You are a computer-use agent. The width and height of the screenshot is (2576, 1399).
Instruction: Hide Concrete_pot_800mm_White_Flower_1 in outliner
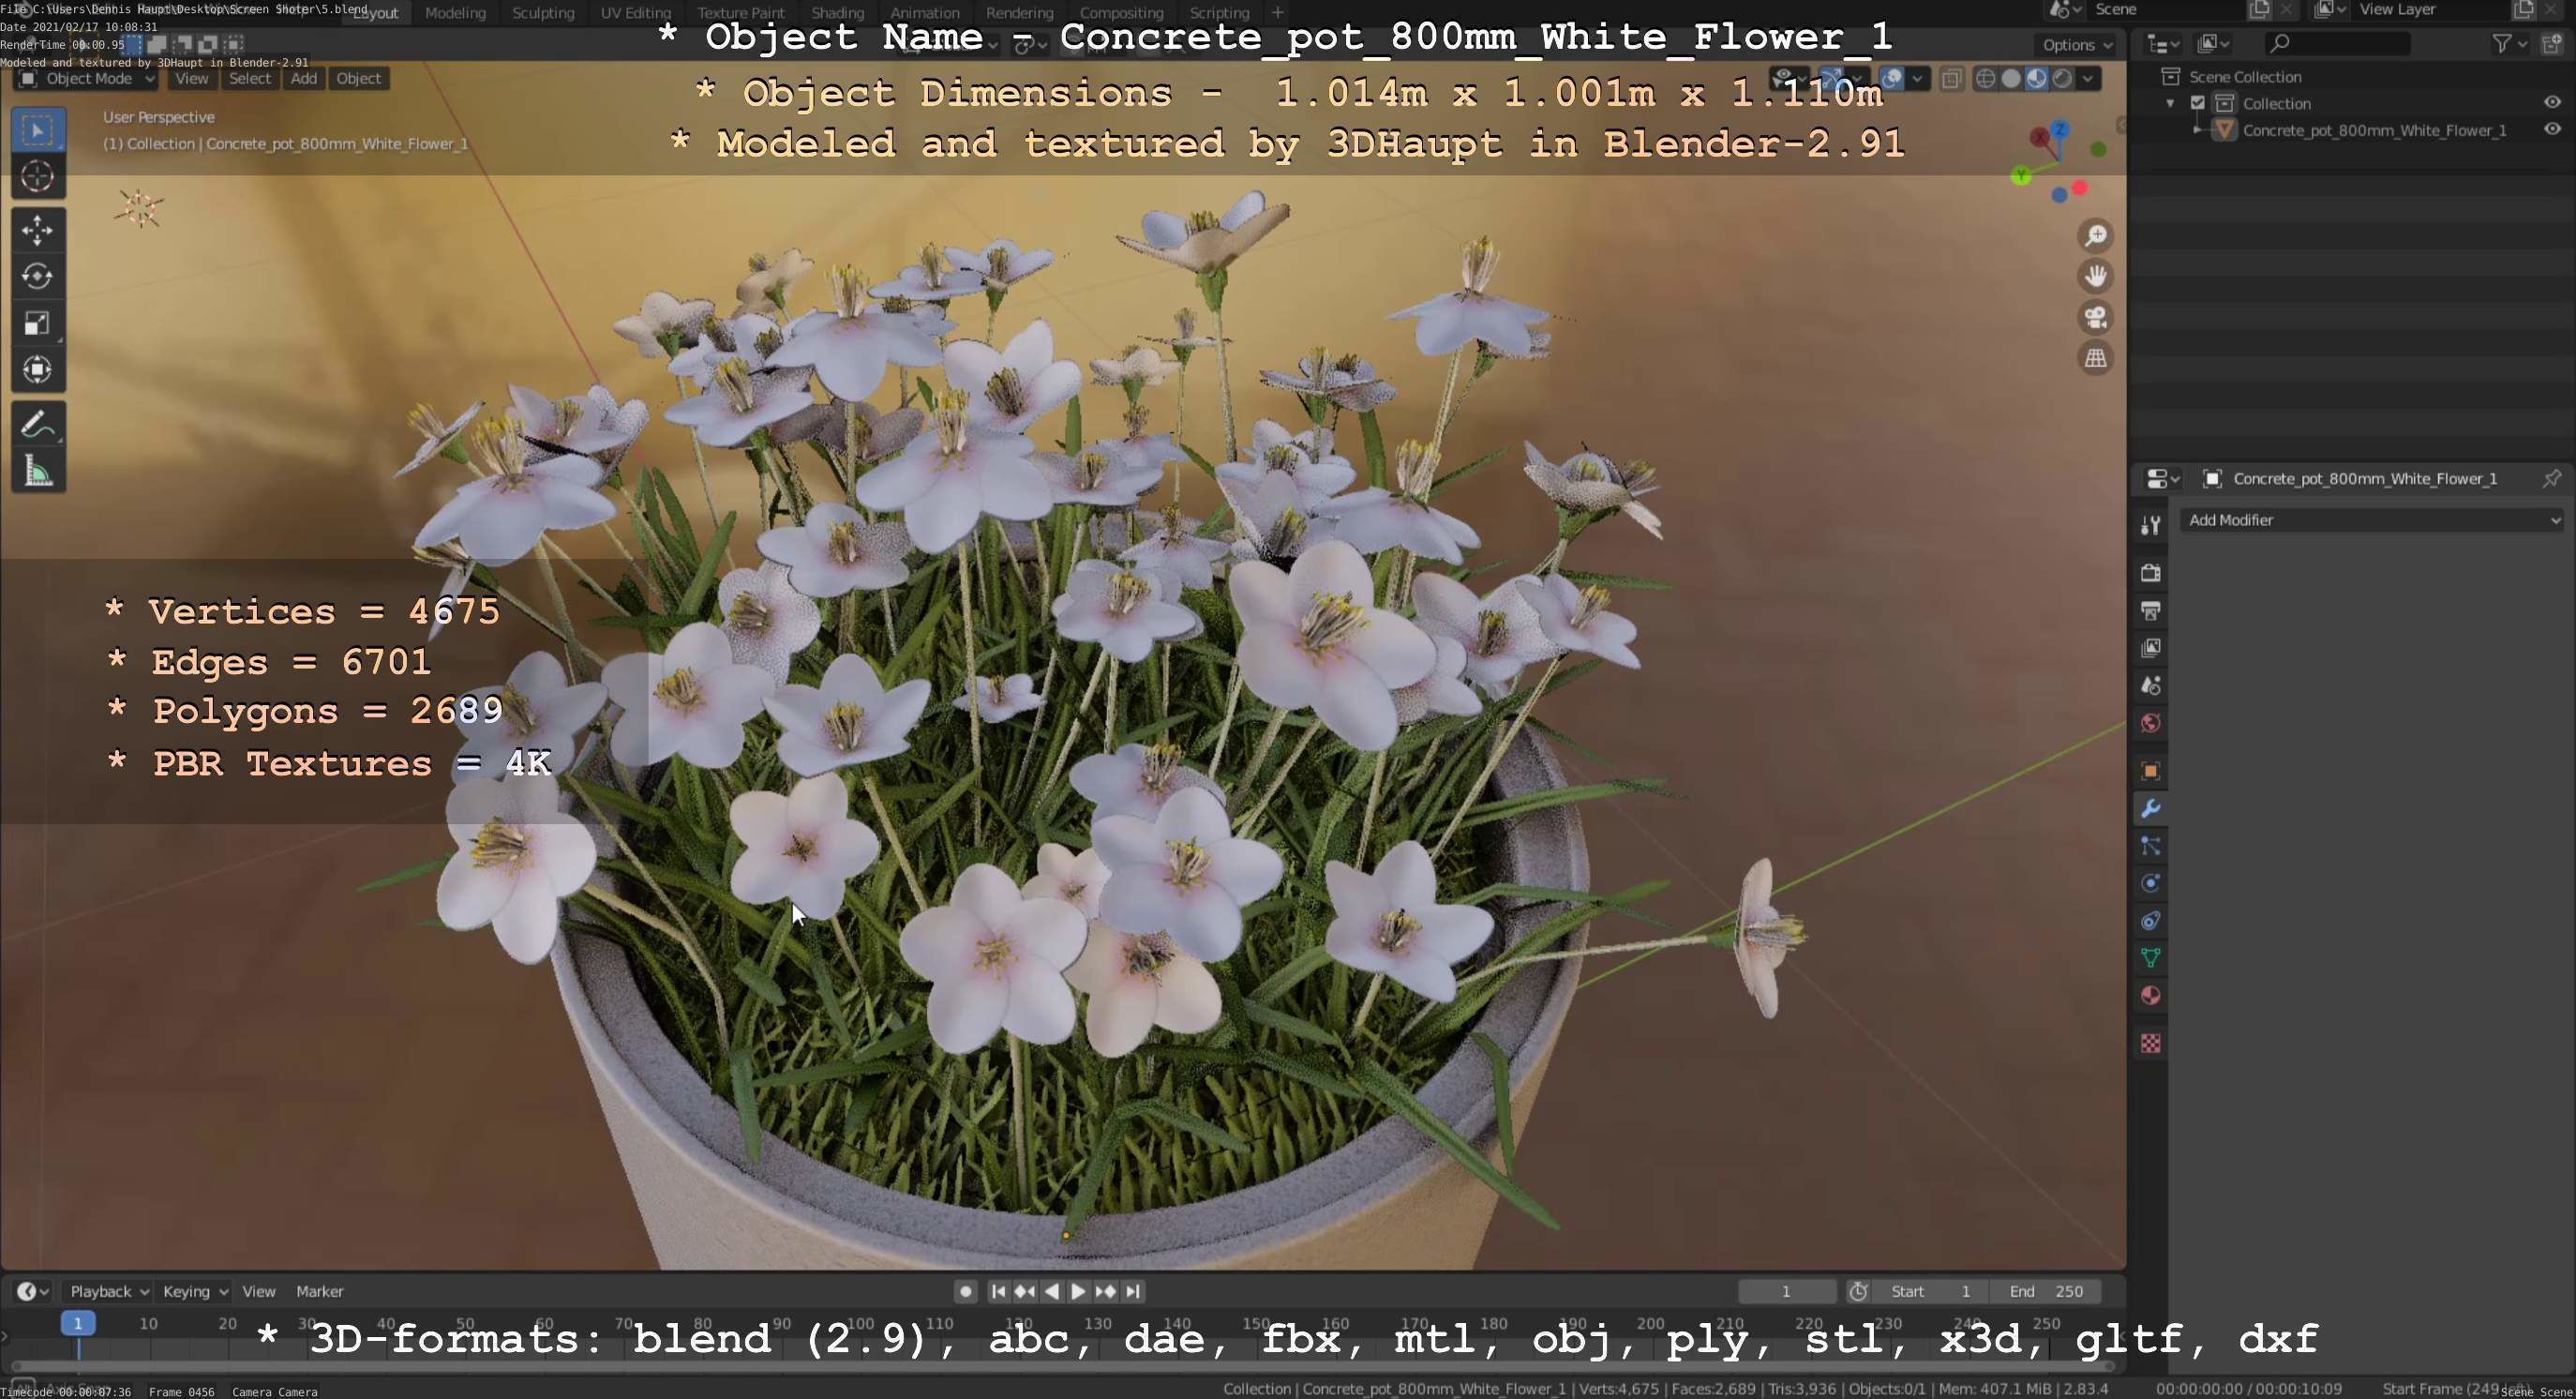click(x=2552, y=130)
